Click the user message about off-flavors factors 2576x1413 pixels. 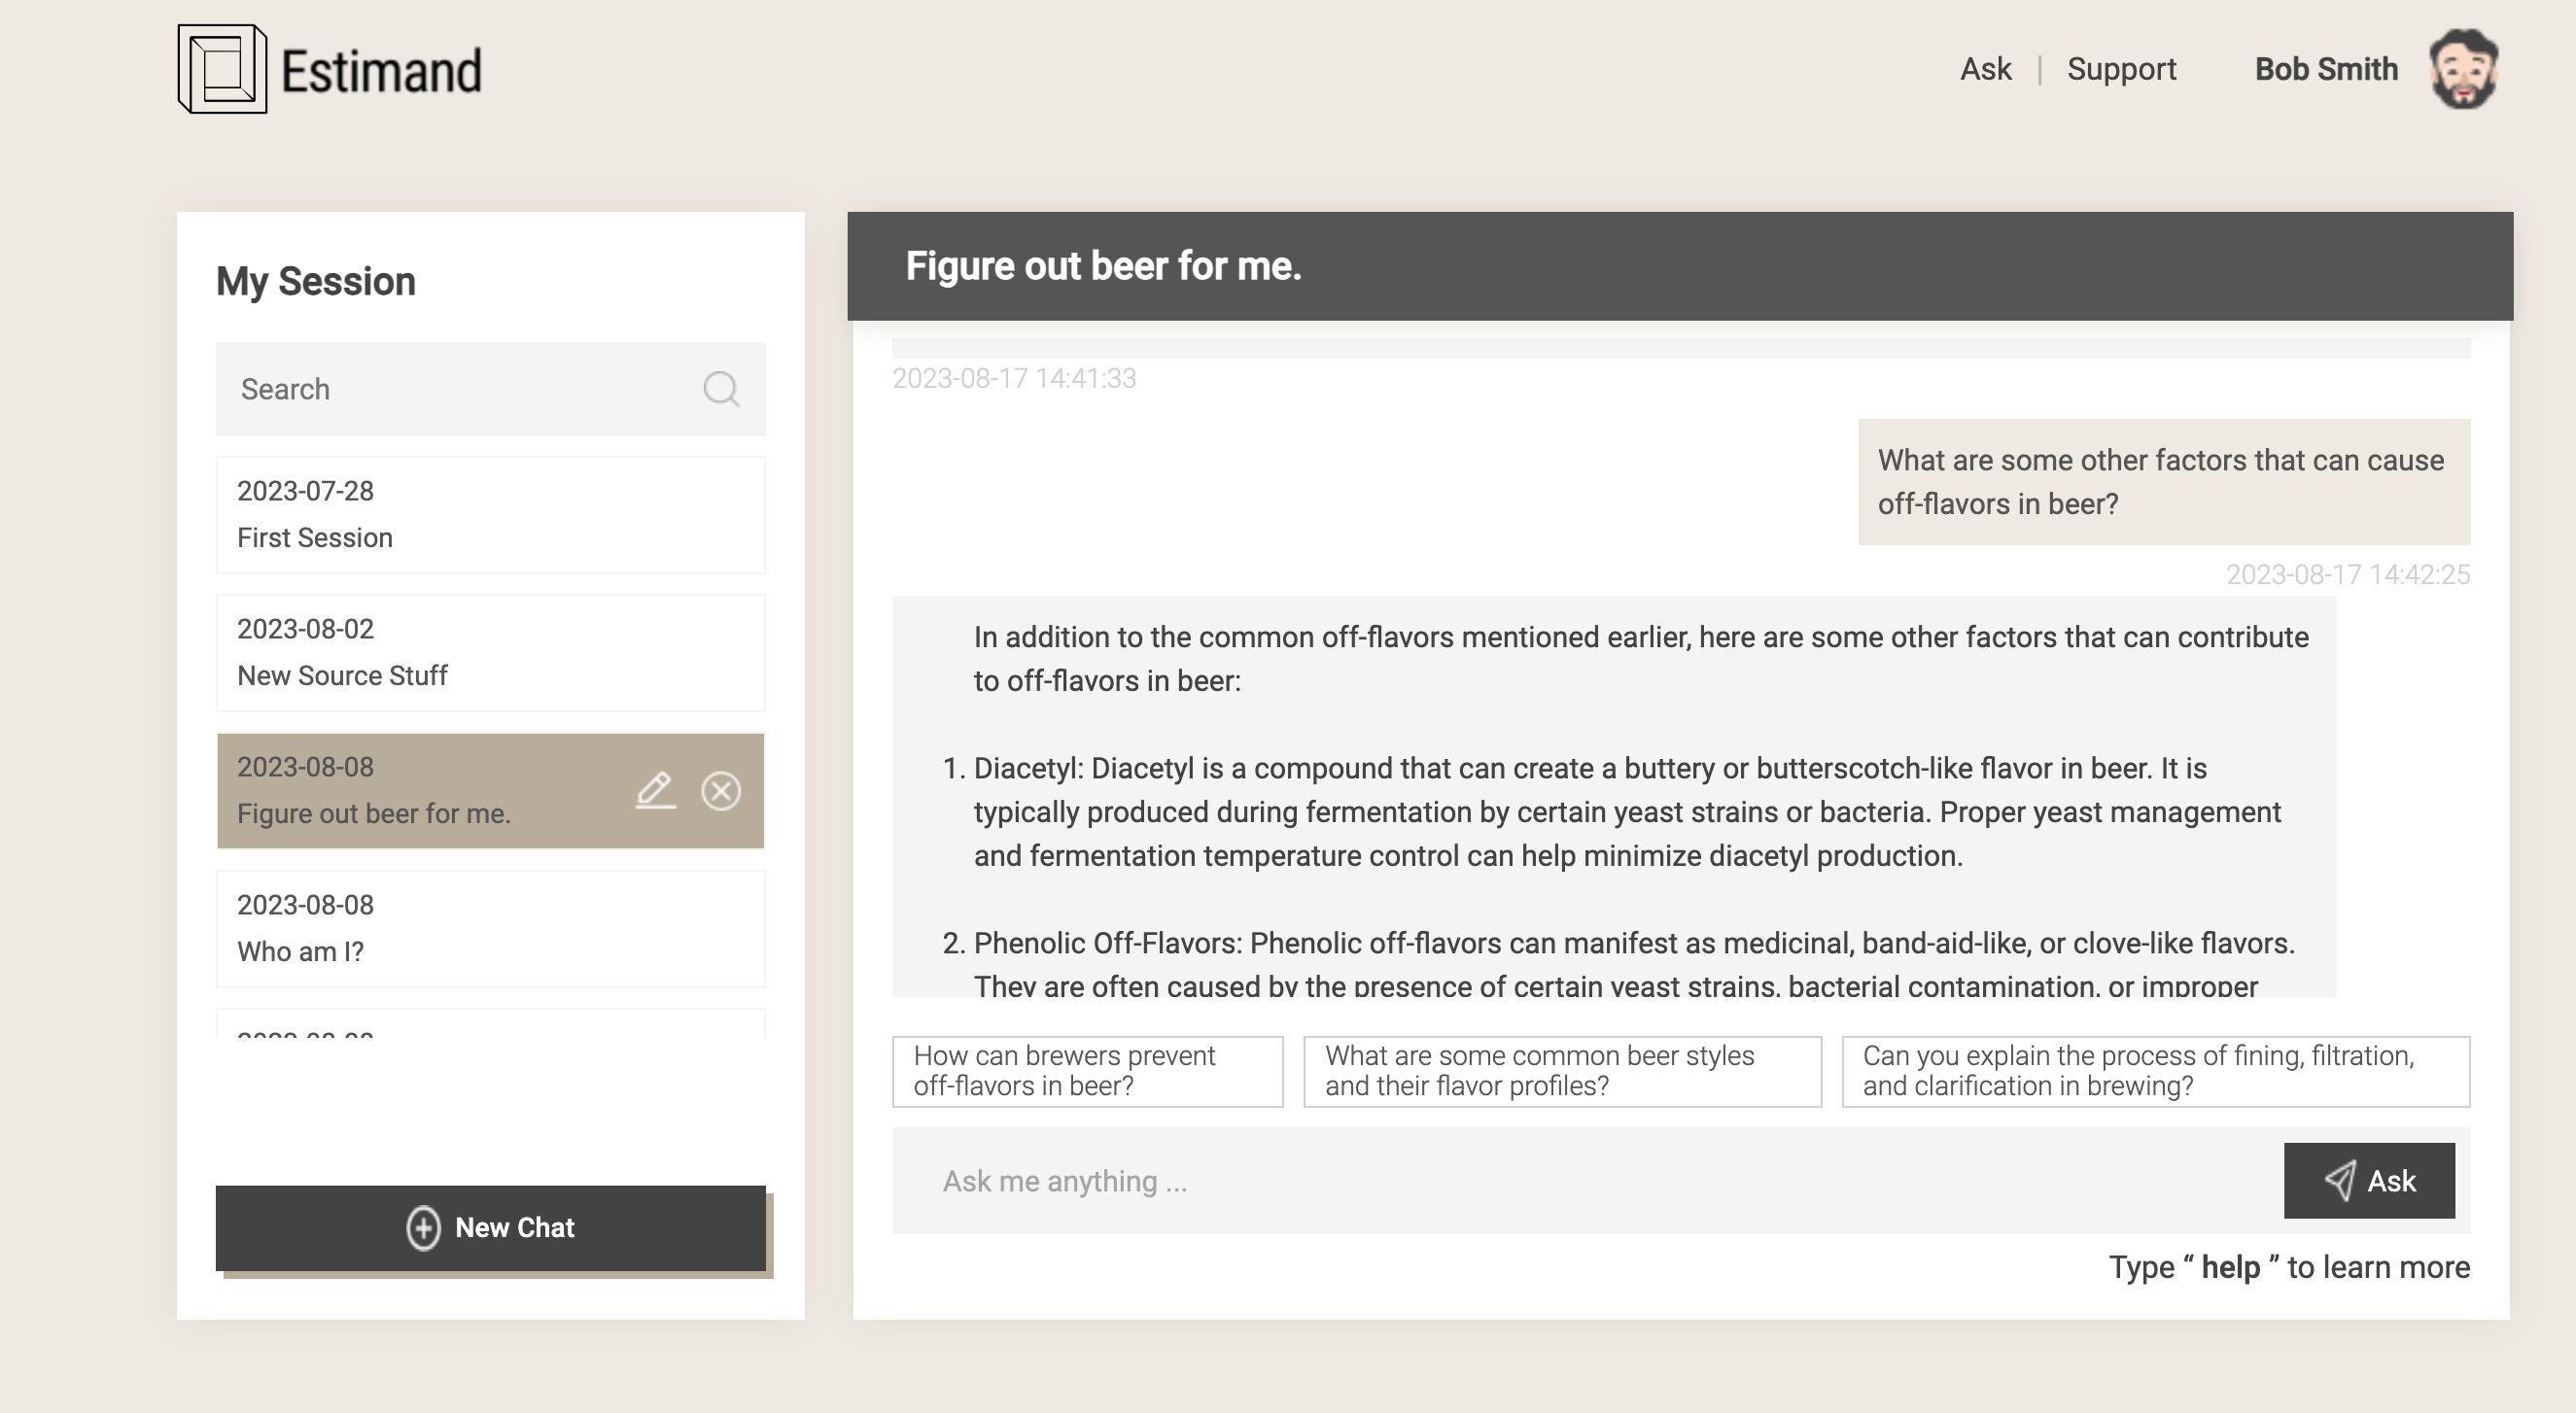pos(2164,482)
